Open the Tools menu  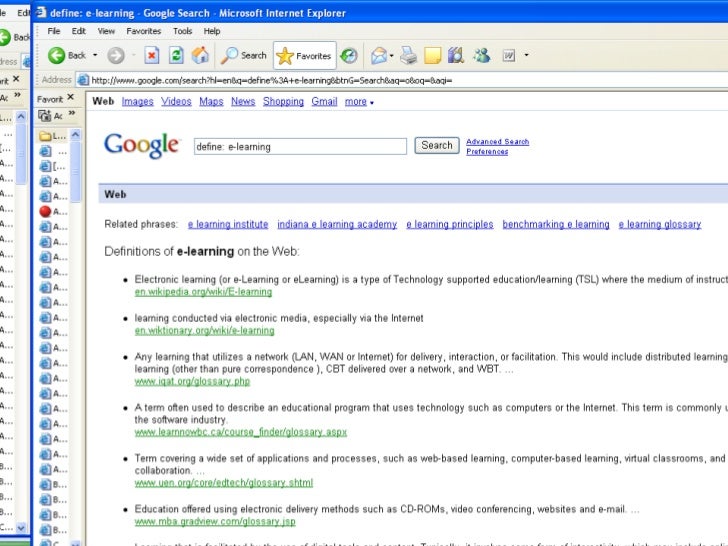182,31
